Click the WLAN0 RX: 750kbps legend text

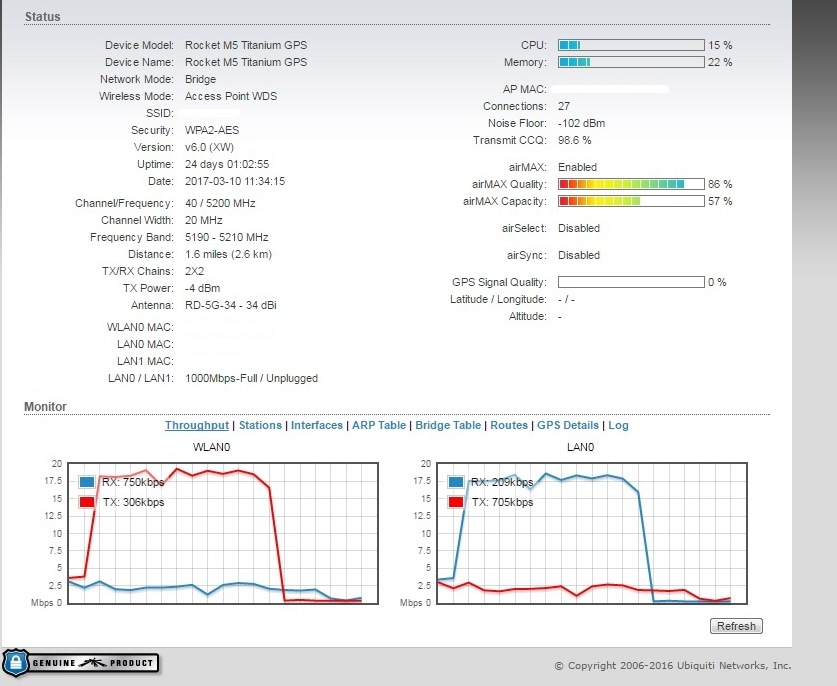pos(133,482)
